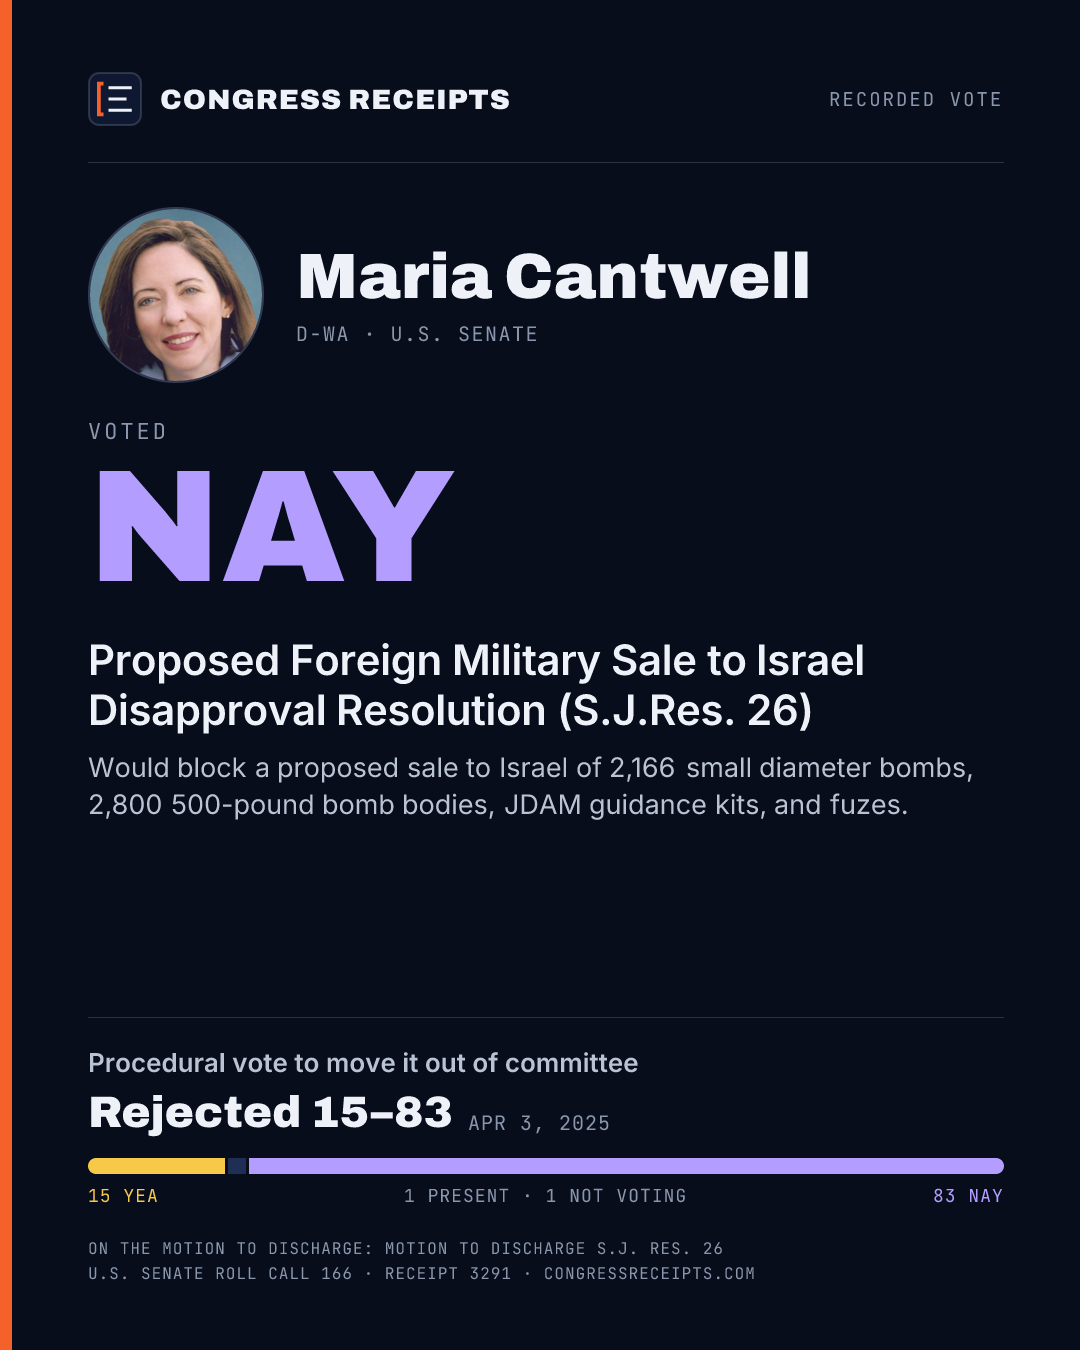The width and height of the screenshot is (1080, 1350).
Task: Click the Congress Receipts bracket logo icon
Action: [x=115, y=99]
